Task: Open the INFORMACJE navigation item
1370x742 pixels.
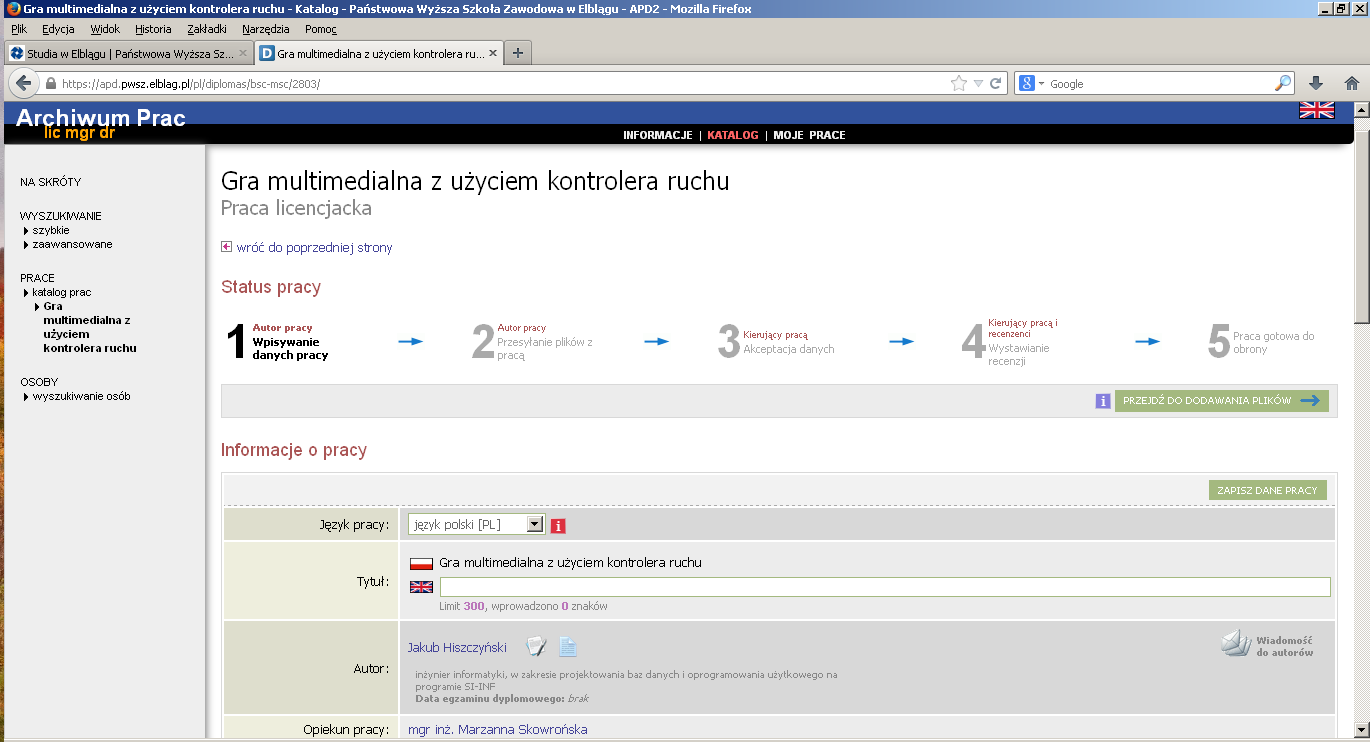Action: pyautogui.click(x=658, y=135)
